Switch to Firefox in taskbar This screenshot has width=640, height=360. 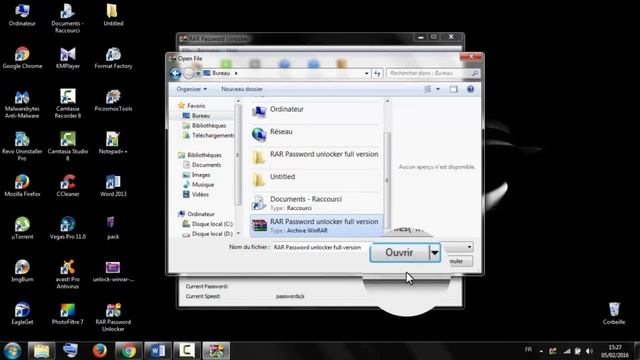coord(99,351)
